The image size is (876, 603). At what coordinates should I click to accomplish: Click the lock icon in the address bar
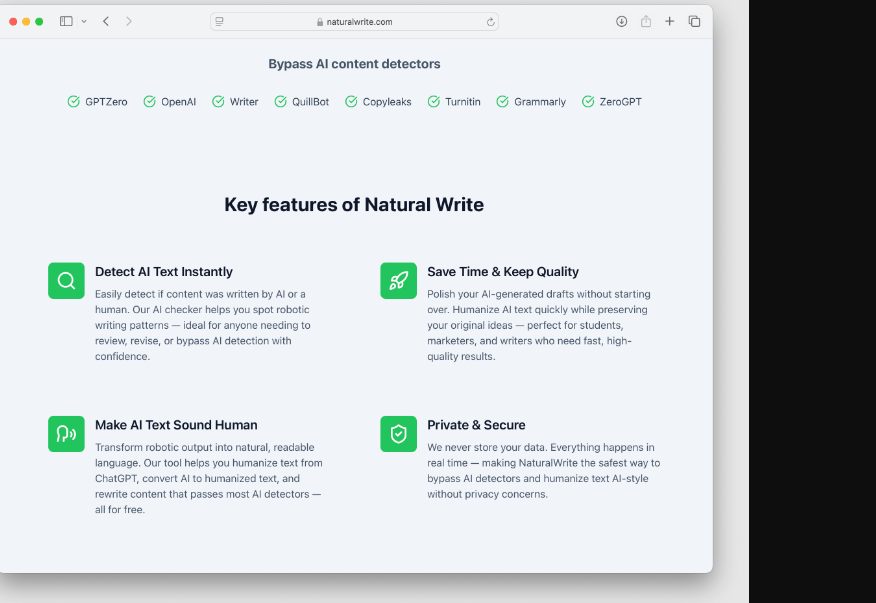coord(320,22)
